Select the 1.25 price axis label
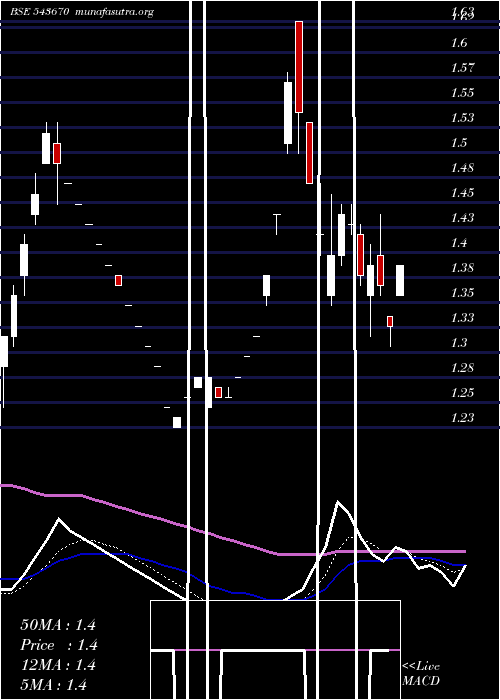500x700 pixels. (462, 393)
